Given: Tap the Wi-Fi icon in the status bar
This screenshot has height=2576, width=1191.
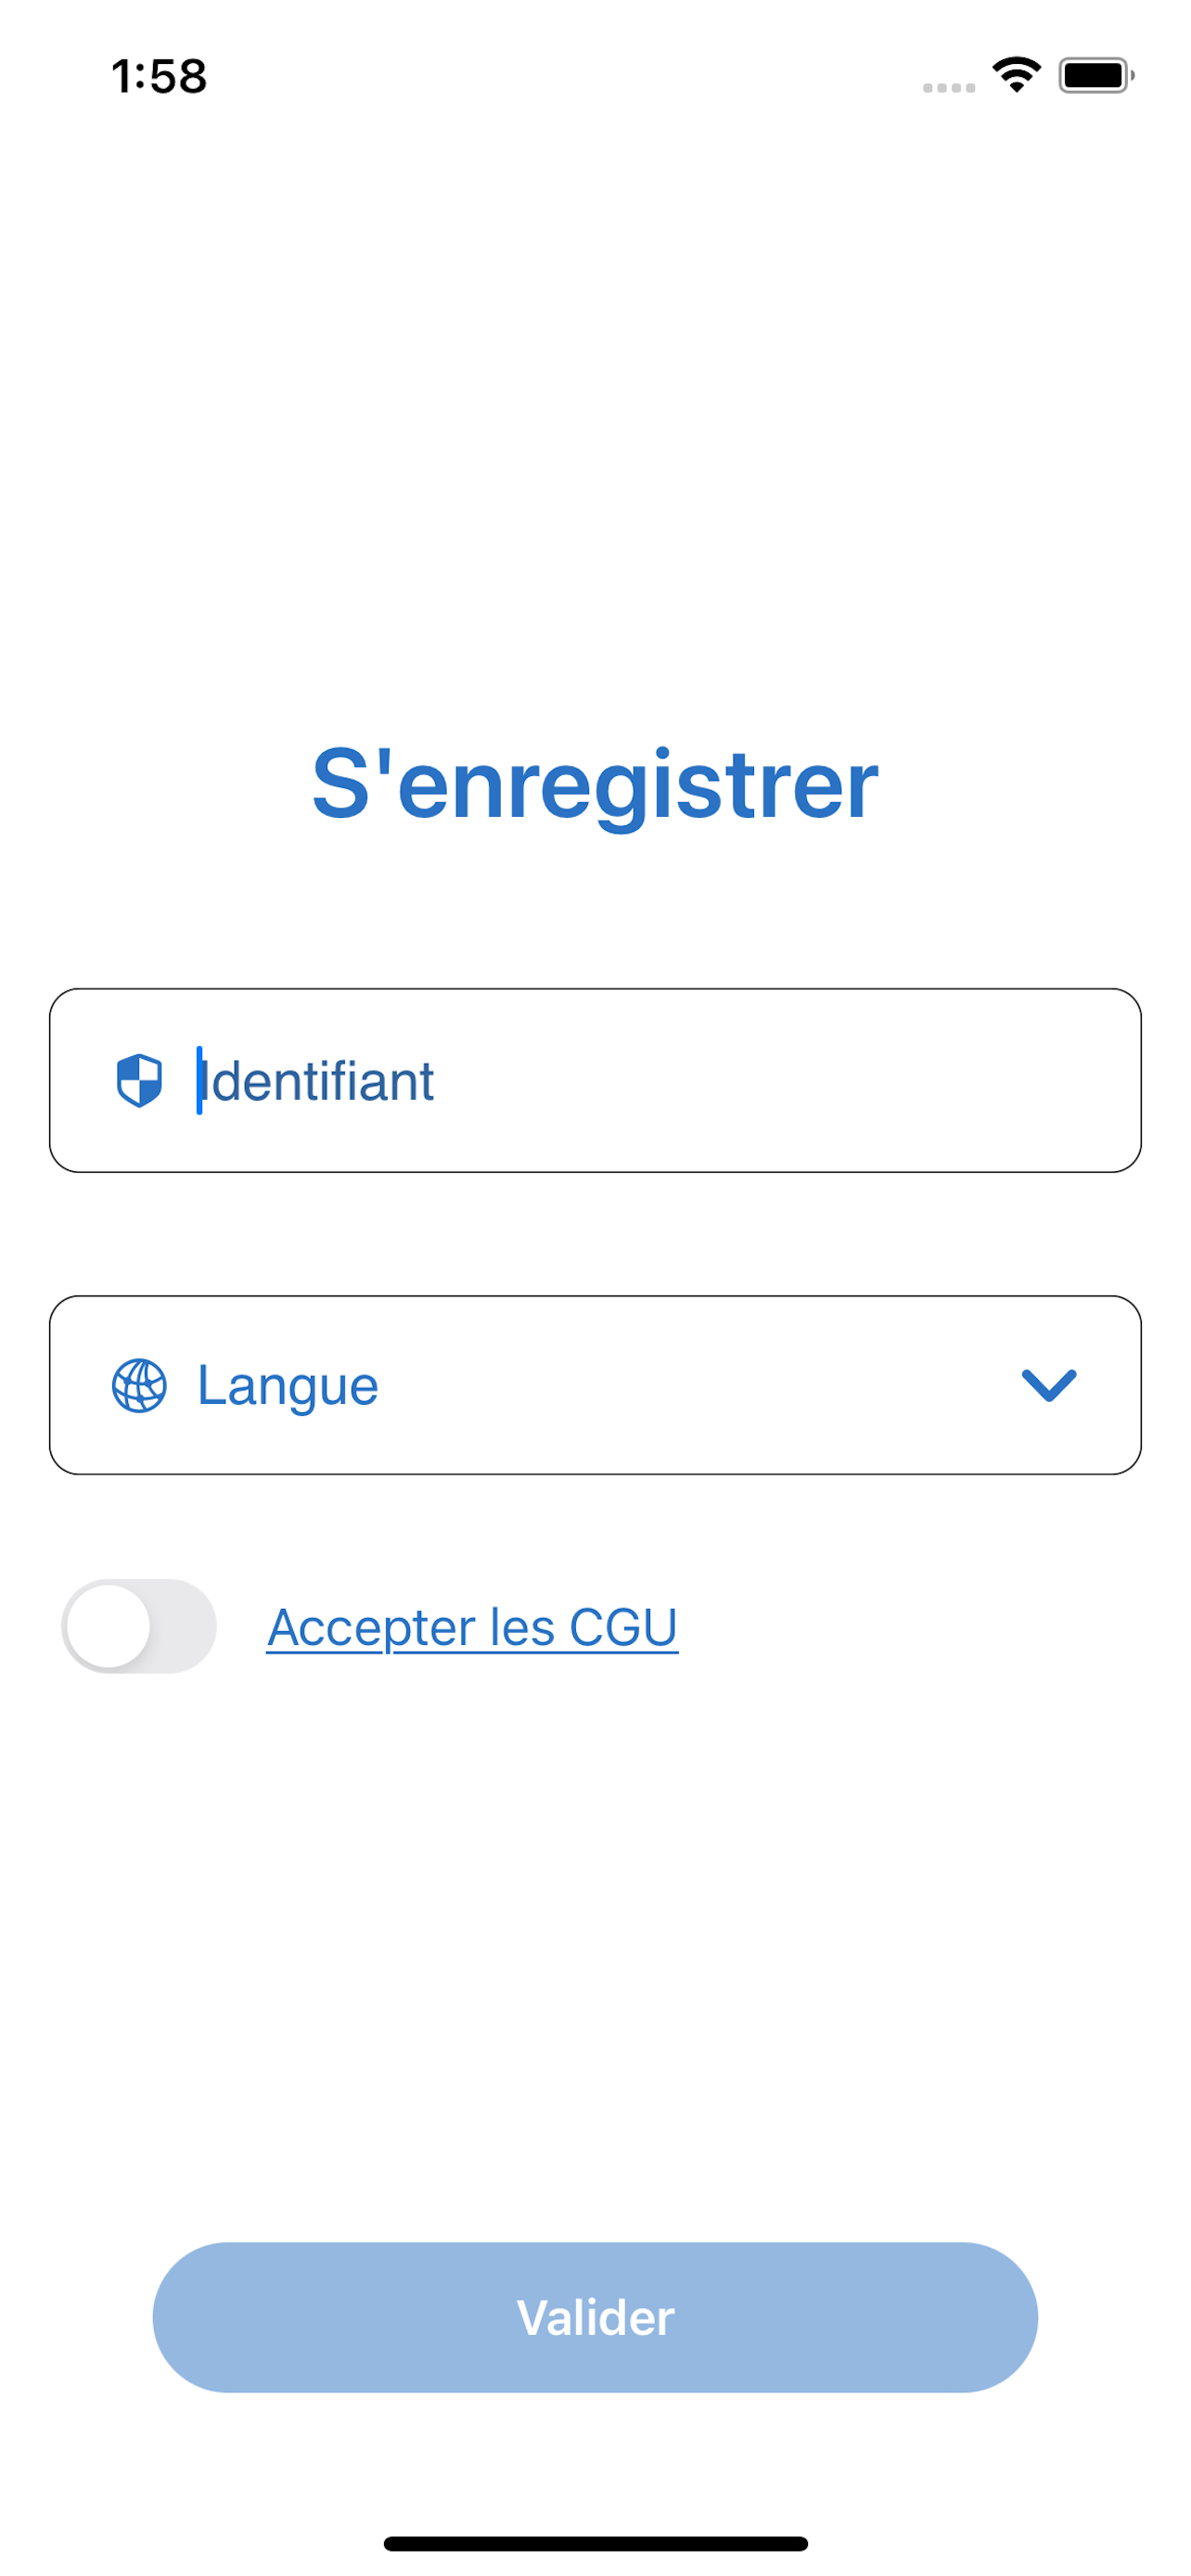Looking at the screenshot, I should (1016, 75).
